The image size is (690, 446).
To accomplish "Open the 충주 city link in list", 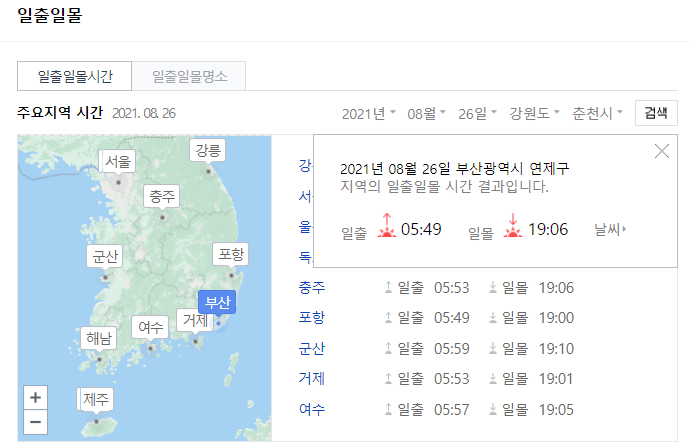I will [312, 288].
